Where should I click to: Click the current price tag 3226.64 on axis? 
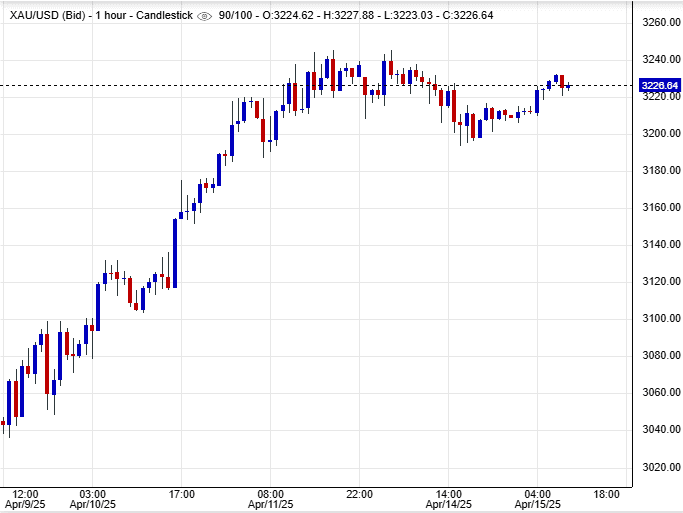(658, 86)
